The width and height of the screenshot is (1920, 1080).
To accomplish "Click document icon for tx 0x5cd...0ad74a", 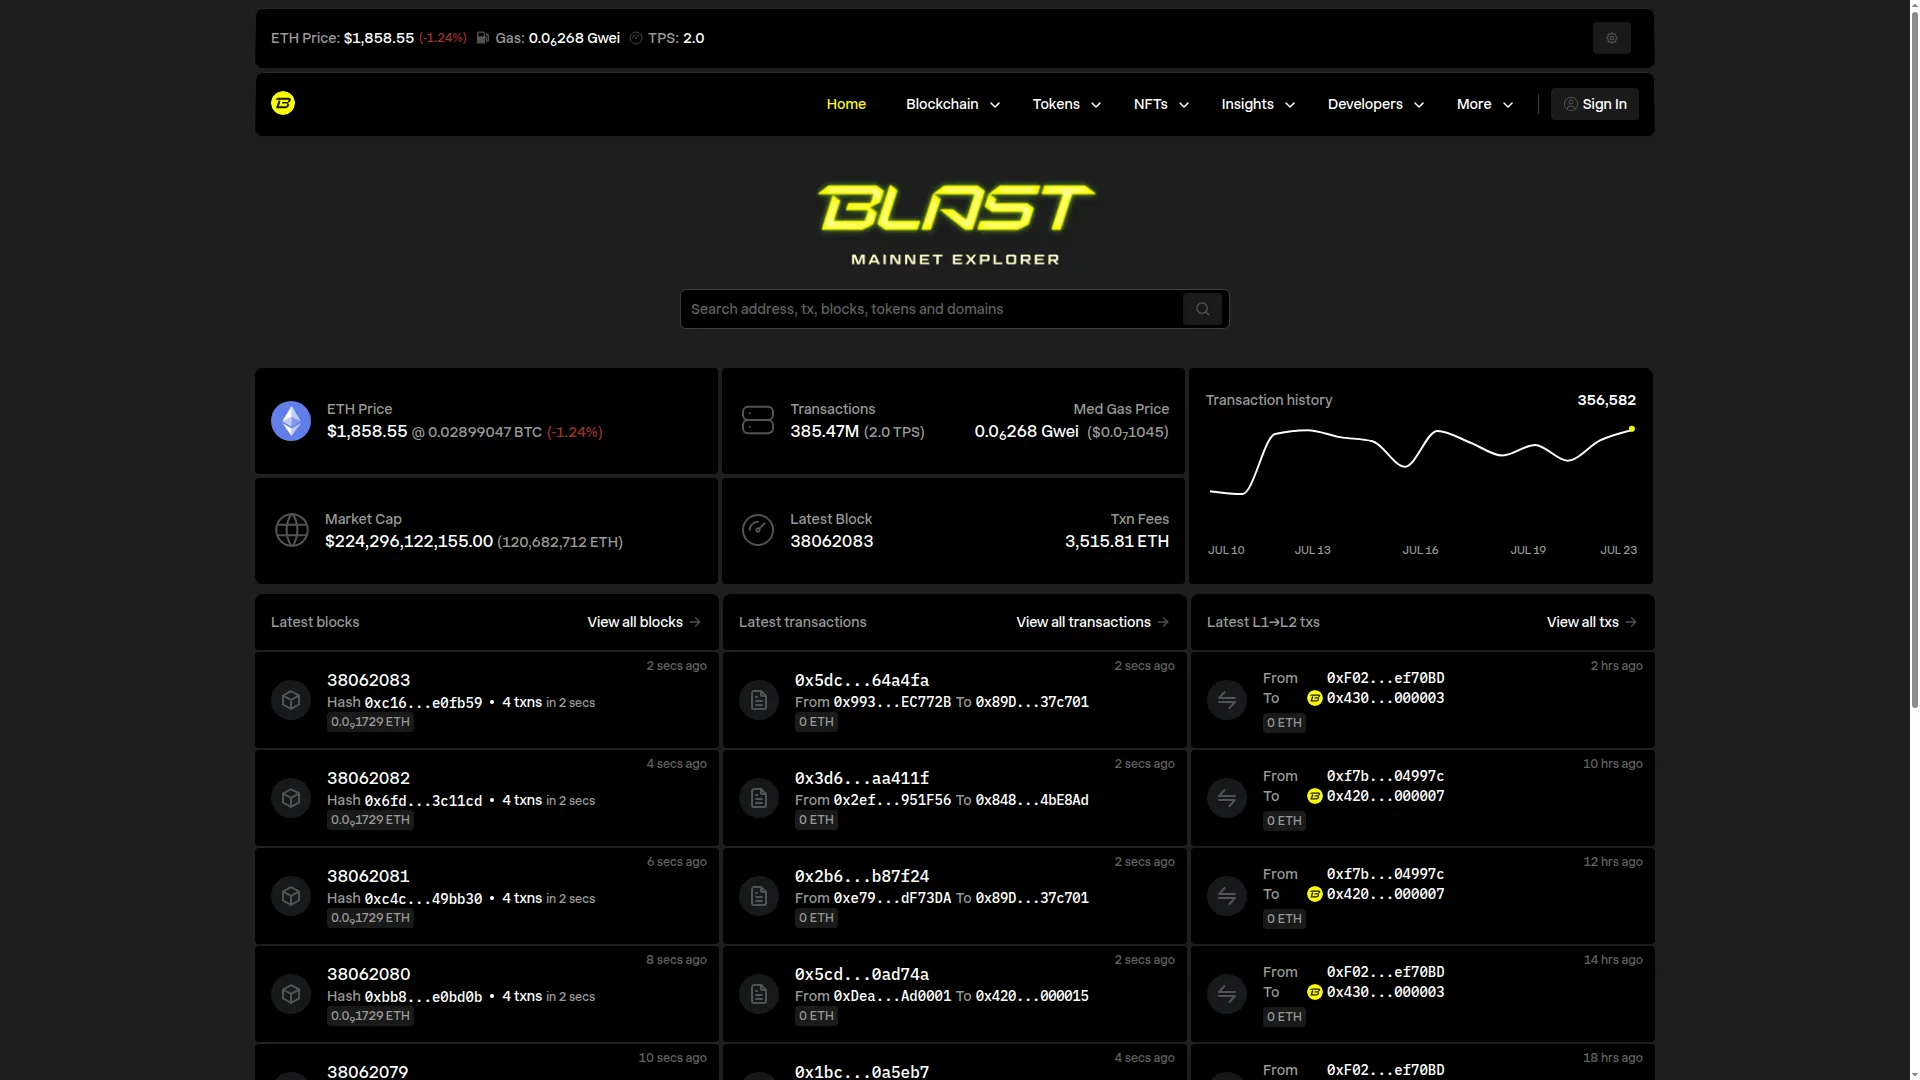I will [759, 994].
